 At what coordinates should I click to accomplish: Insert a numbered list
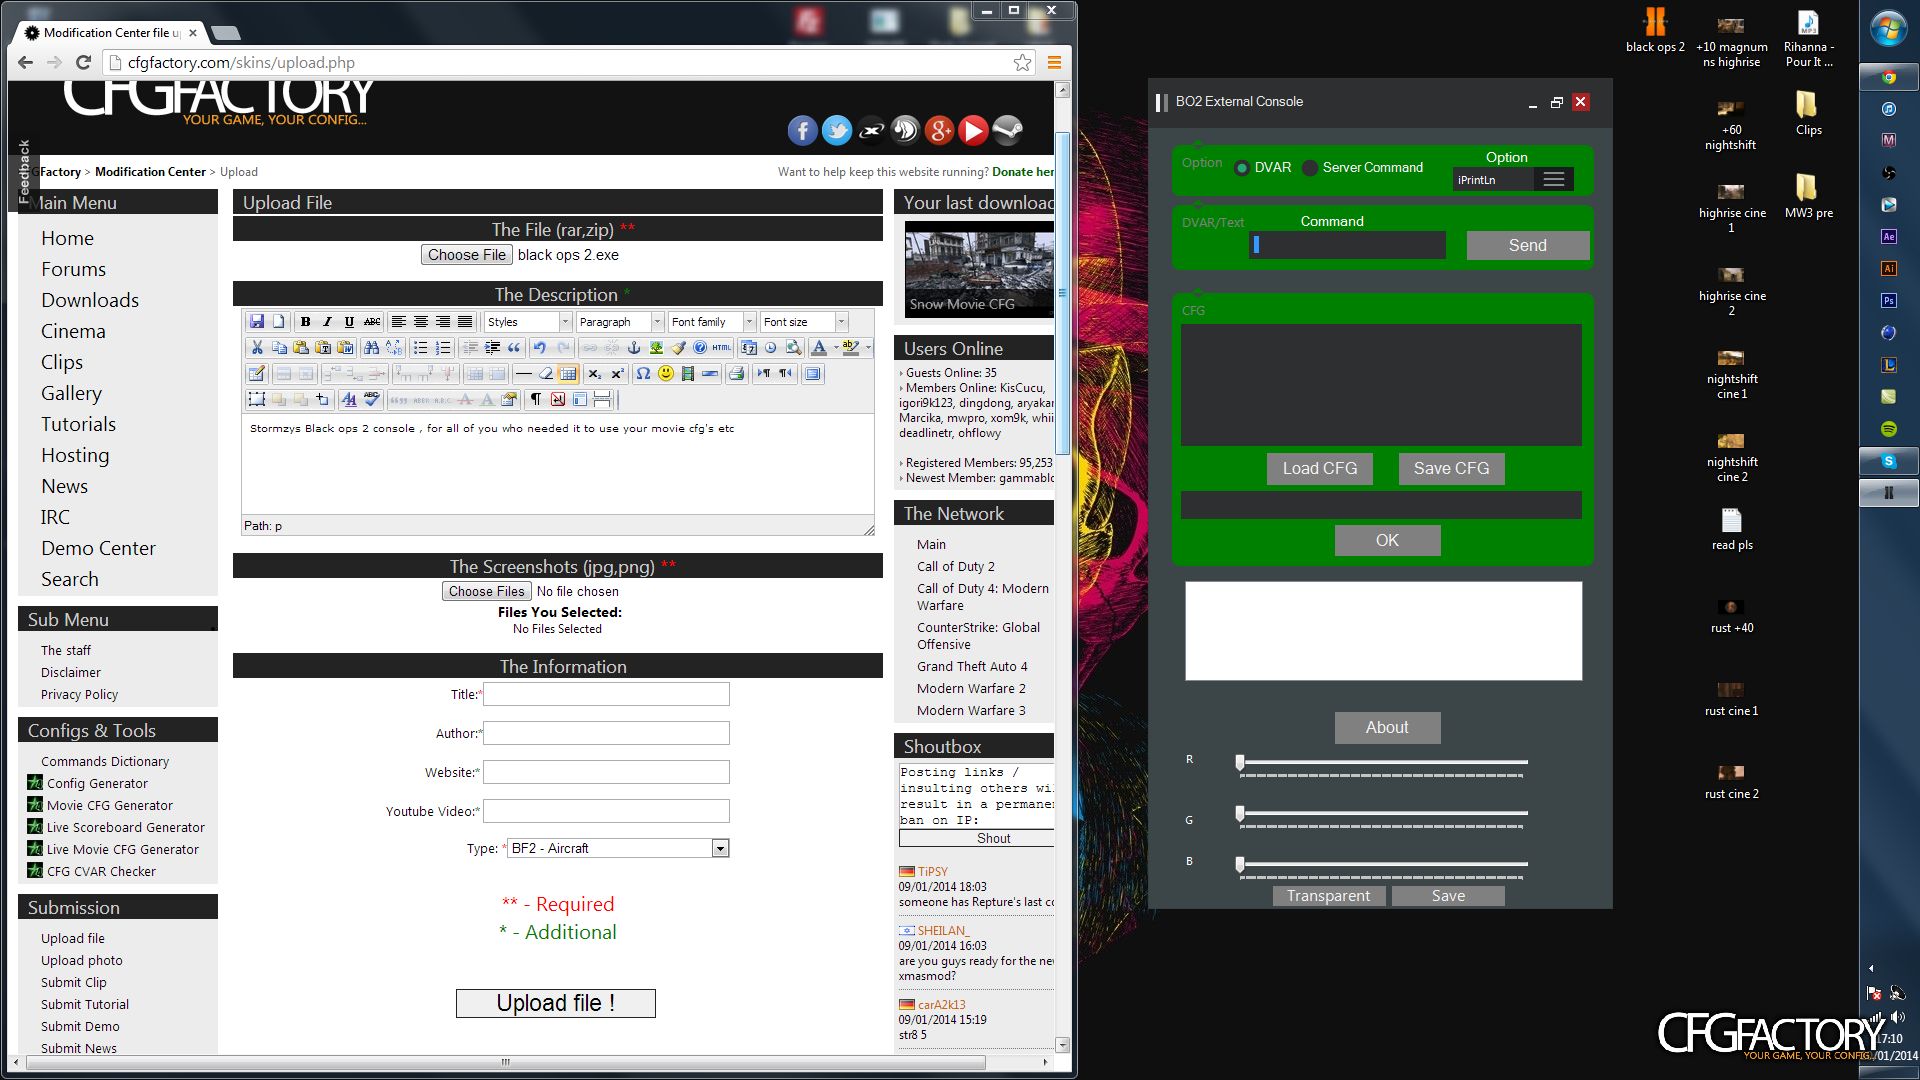point(443,348)
